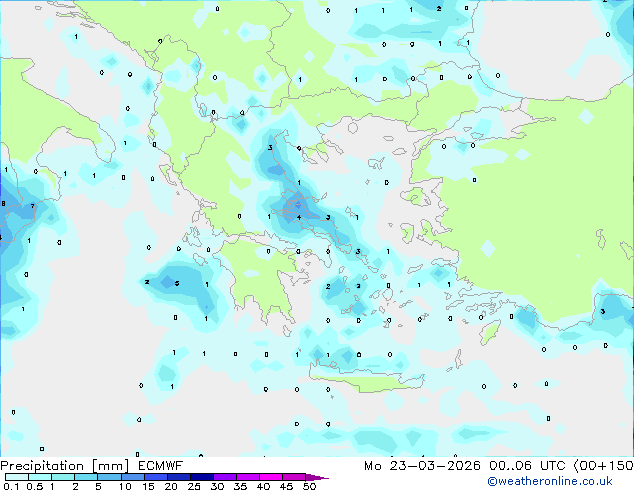The height and width of the screenshot is (490, 634).
Task: Select the 35–40 mm legend swatch
Action: [x=248, y=477]
